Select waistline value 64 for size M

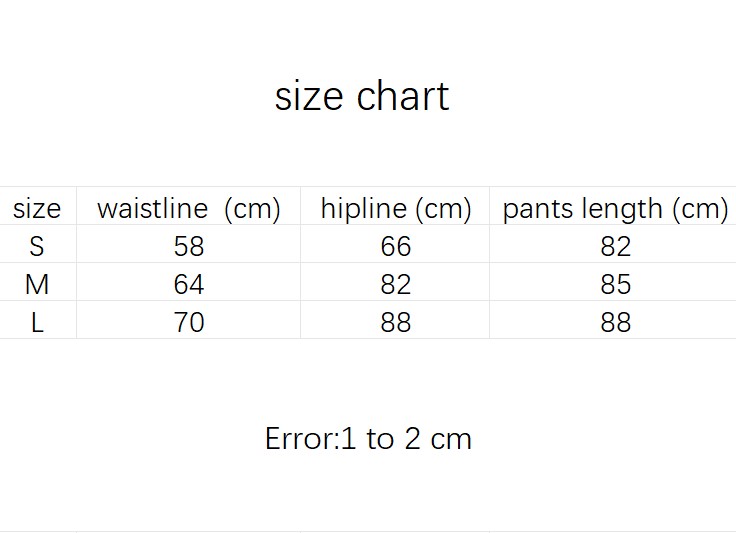click(x=188, y=284)
